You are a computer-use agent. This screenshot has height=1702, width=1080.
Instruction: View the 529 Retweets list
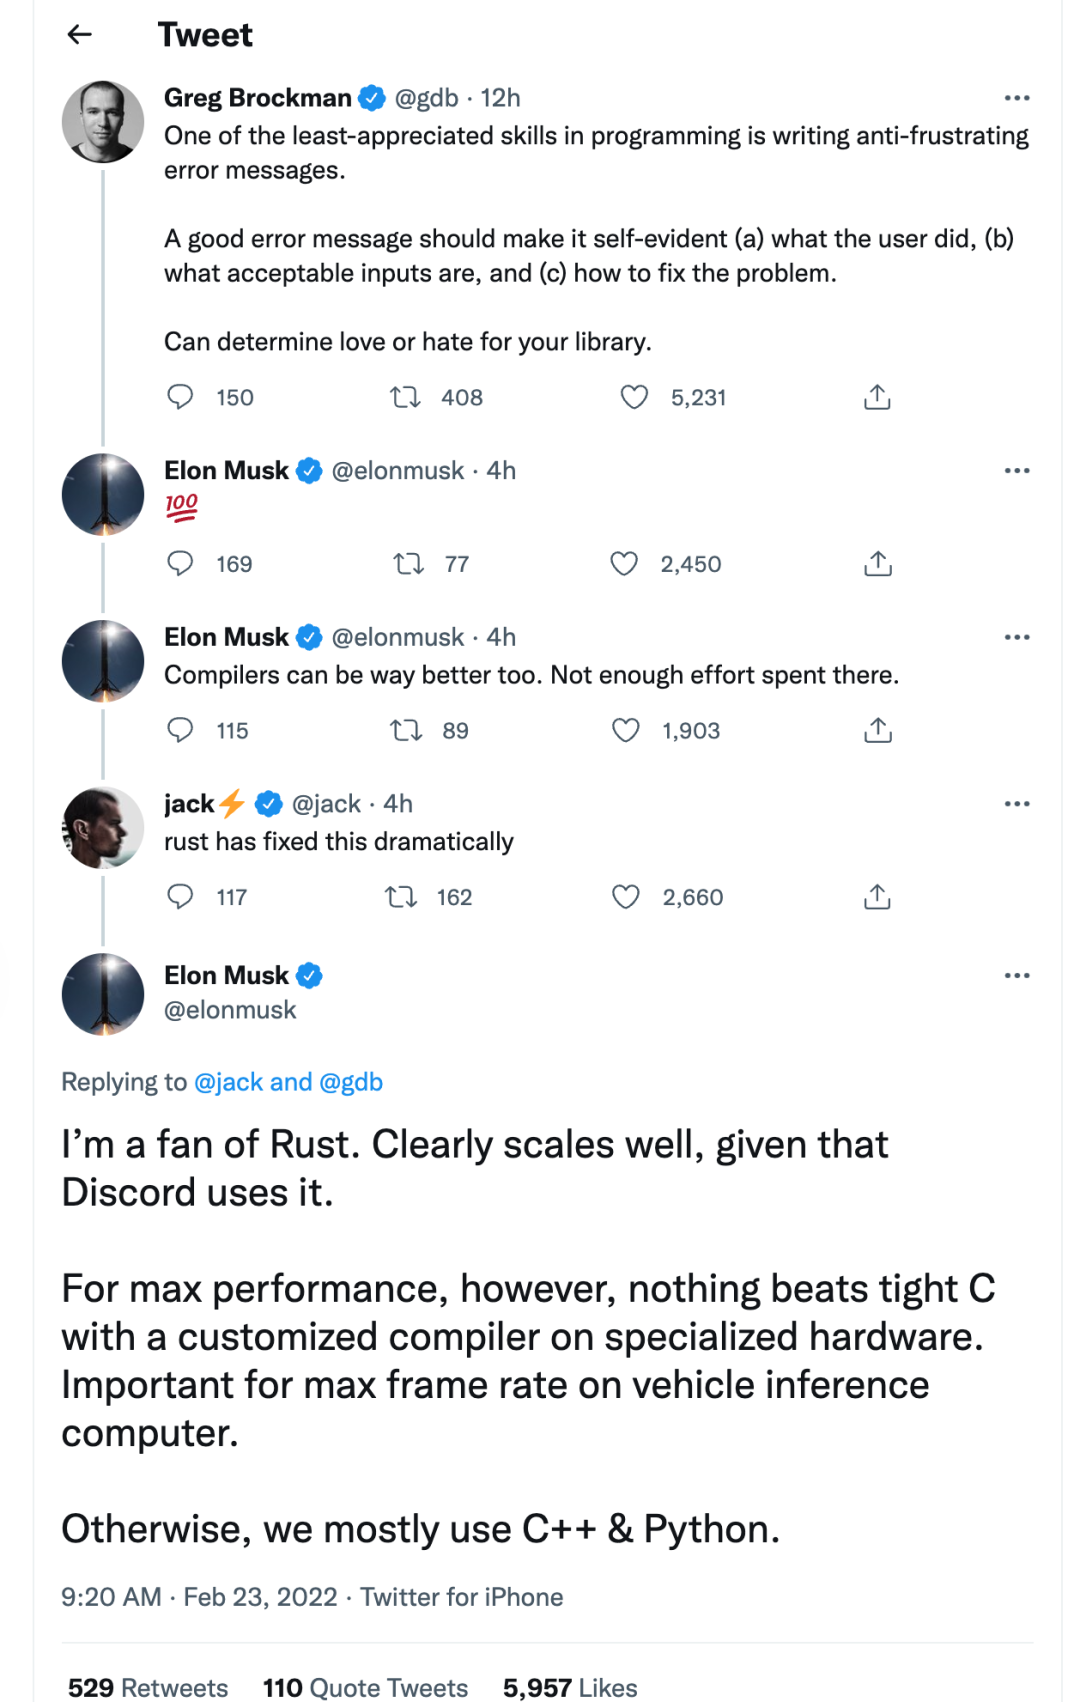click(148, 1687)
